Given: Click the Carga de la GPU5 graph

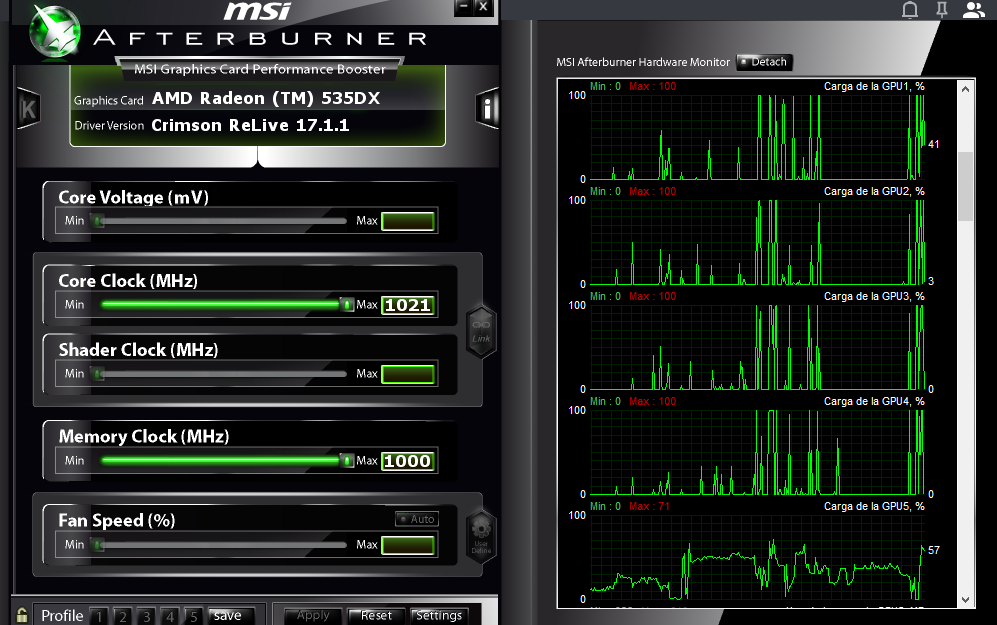Looking at the screenshot, I should [x=758, y=557].
